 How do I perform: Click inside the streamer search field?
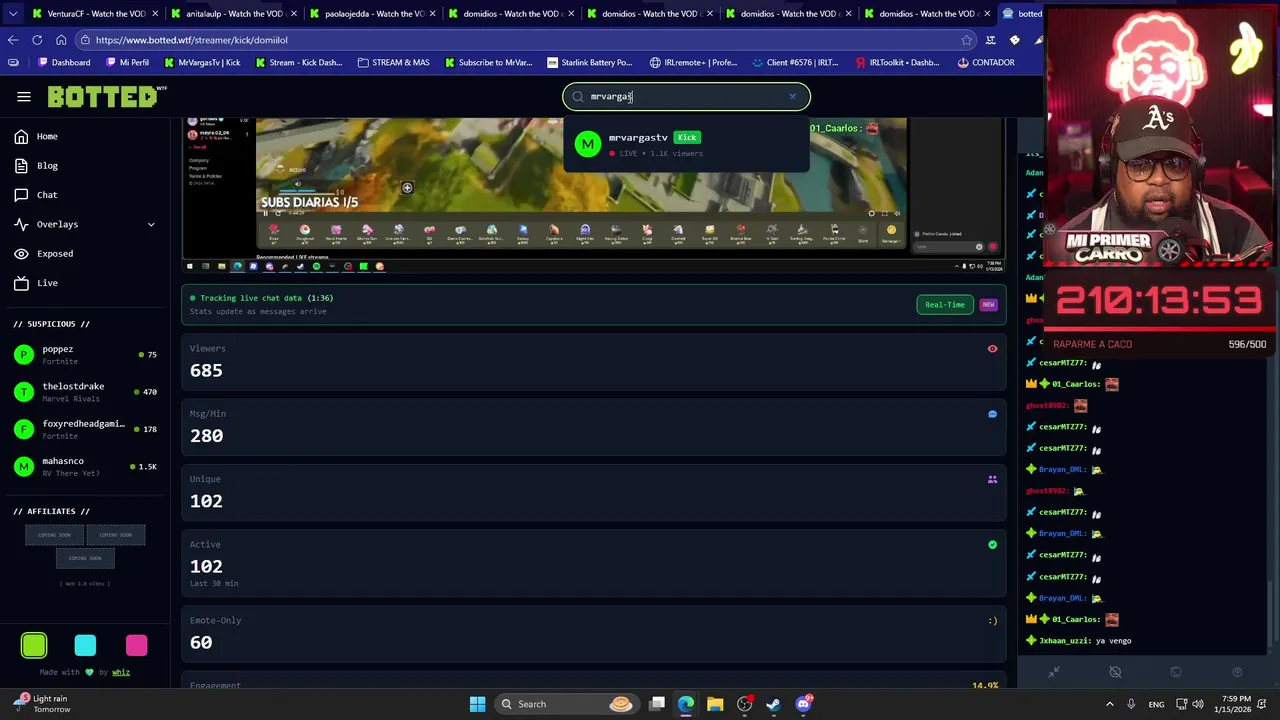(686, 97)
